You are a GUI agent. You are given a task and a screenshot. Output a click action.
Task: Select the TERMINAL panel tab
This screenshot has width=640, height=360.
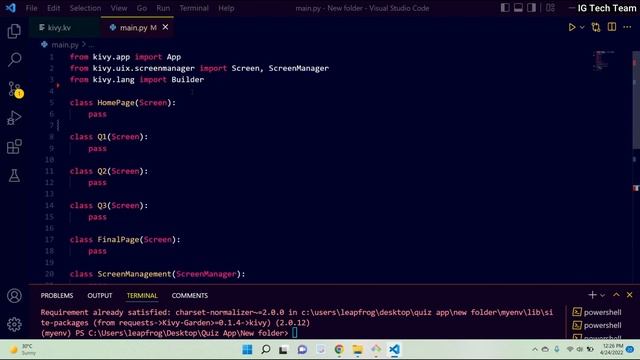[x=142, y=296]
